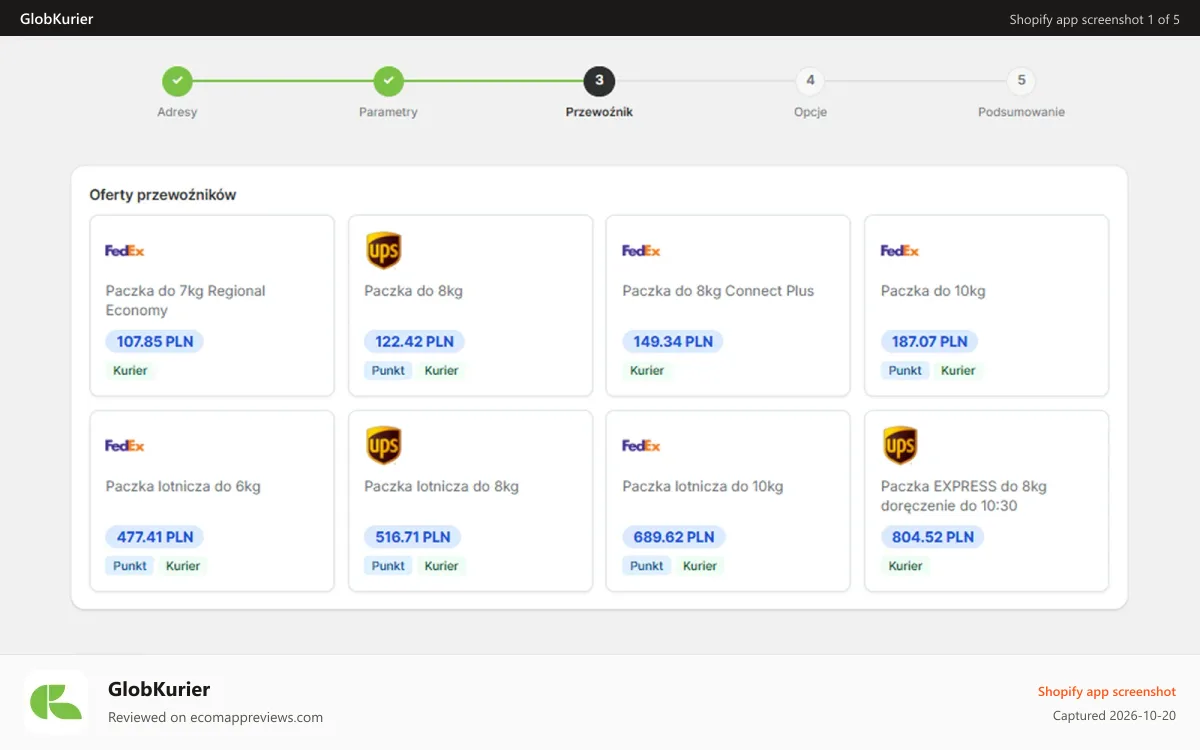Click Punkt tag on 122.42 PLN card

click(388, 370)
